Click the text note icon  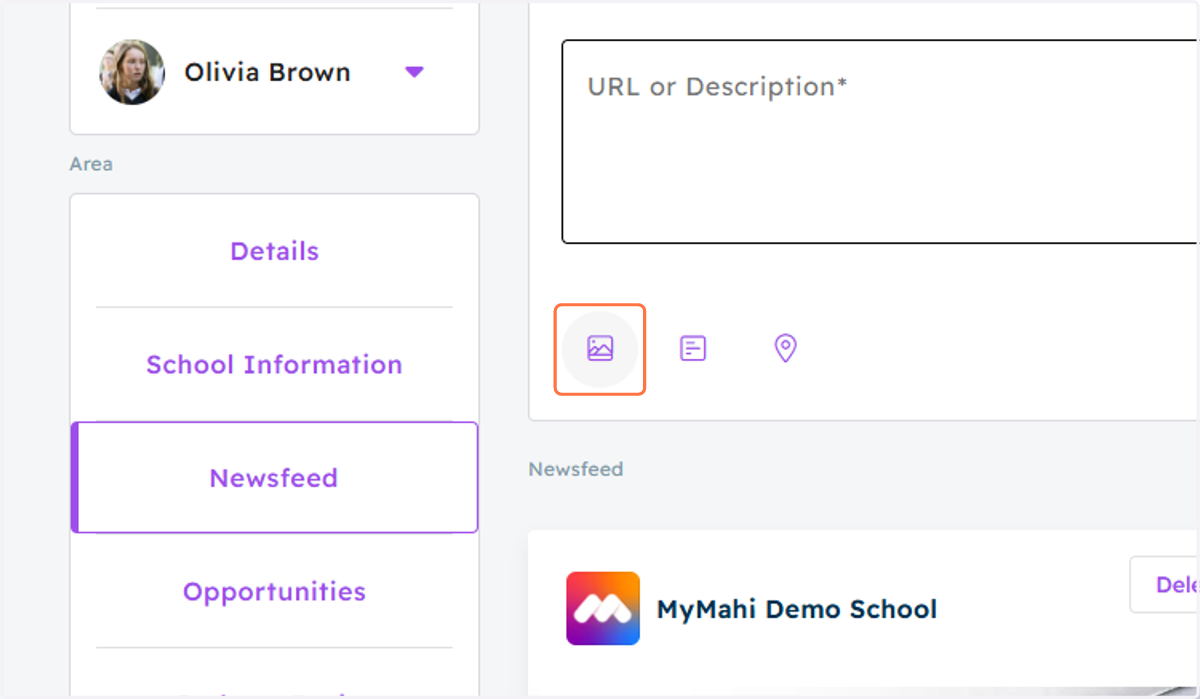693,348
